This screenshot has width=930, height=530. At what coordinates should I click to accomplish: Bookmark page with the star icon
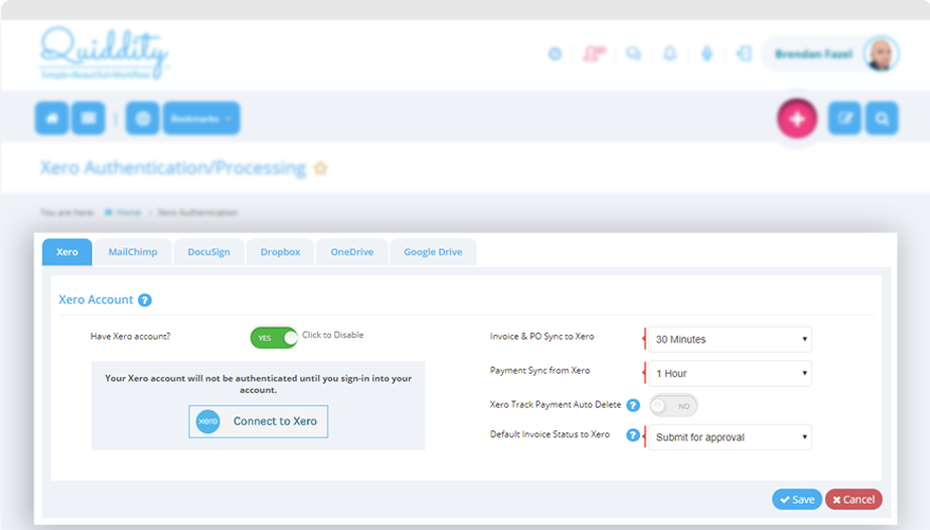(320, 168)
